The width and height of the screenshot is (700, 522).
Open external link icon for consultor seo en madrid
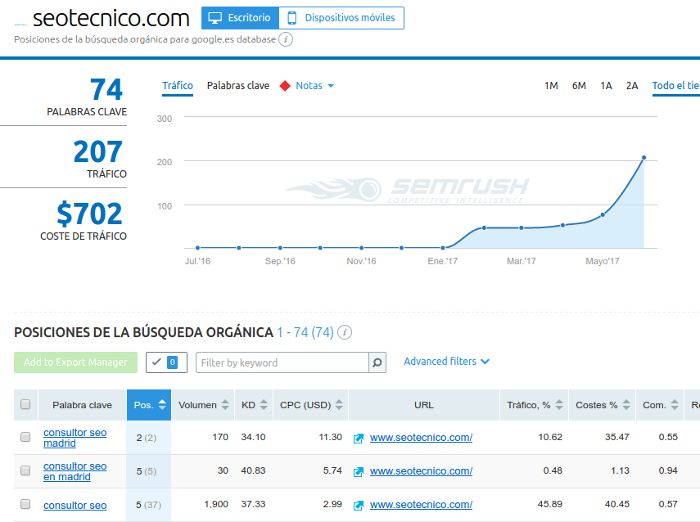[358, 472]
